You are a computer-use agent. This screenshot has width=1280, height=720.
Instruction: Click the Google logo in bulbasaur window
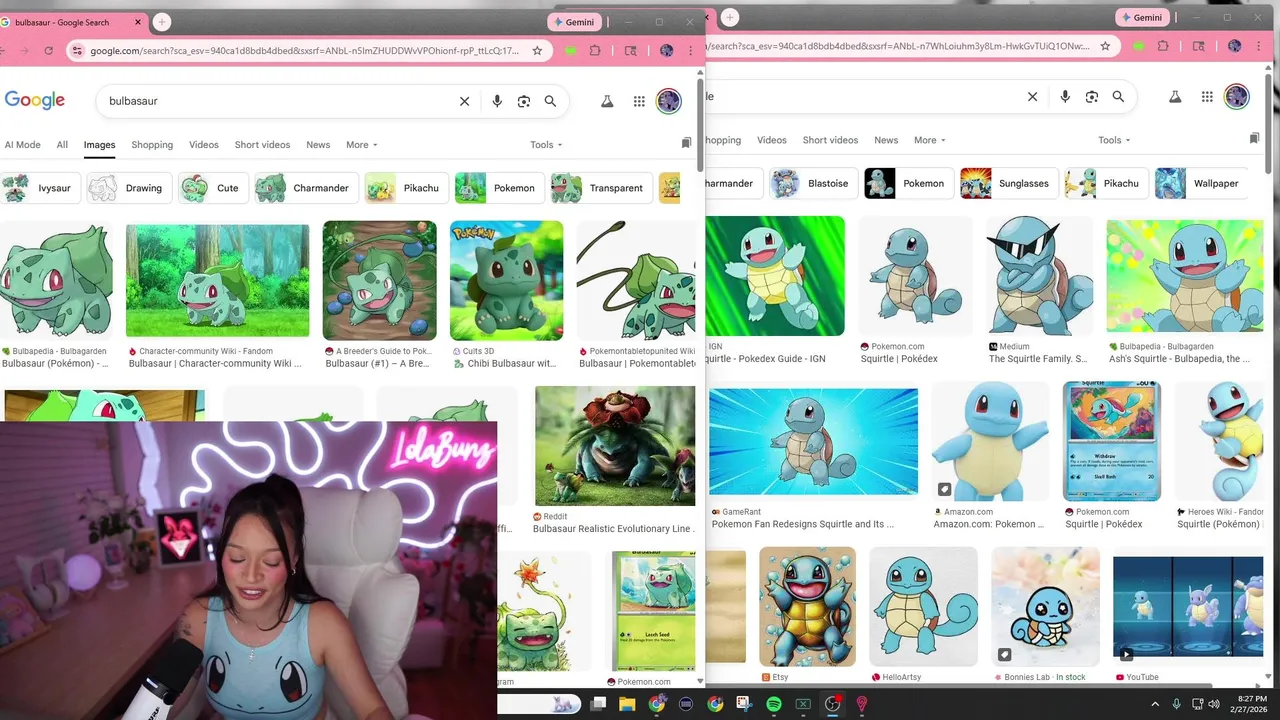point(35,100)
